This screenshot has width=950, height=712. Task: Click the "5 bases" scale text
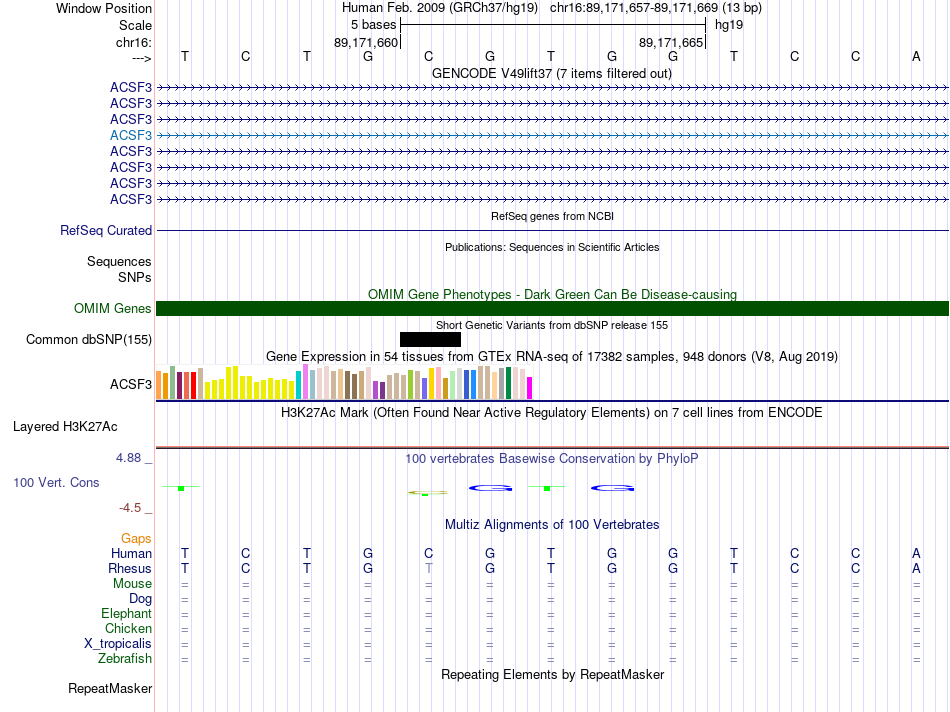373,25
